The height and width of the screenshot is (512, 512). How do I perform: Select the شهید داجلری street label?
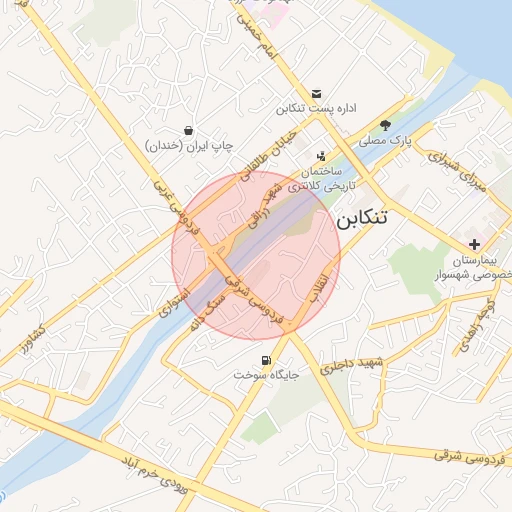351,366
